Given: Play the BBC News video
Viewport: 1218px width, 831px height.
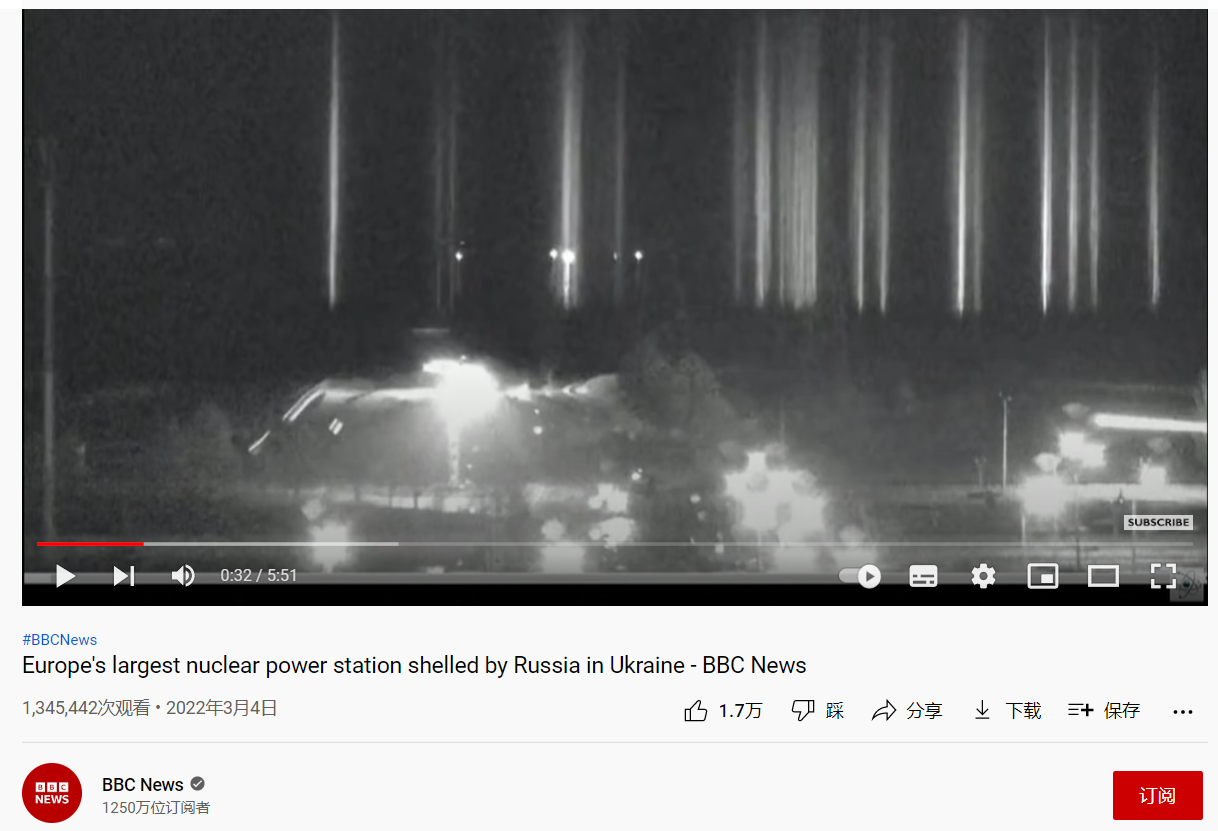Looking at the screenshot, I should pos(65,576).
